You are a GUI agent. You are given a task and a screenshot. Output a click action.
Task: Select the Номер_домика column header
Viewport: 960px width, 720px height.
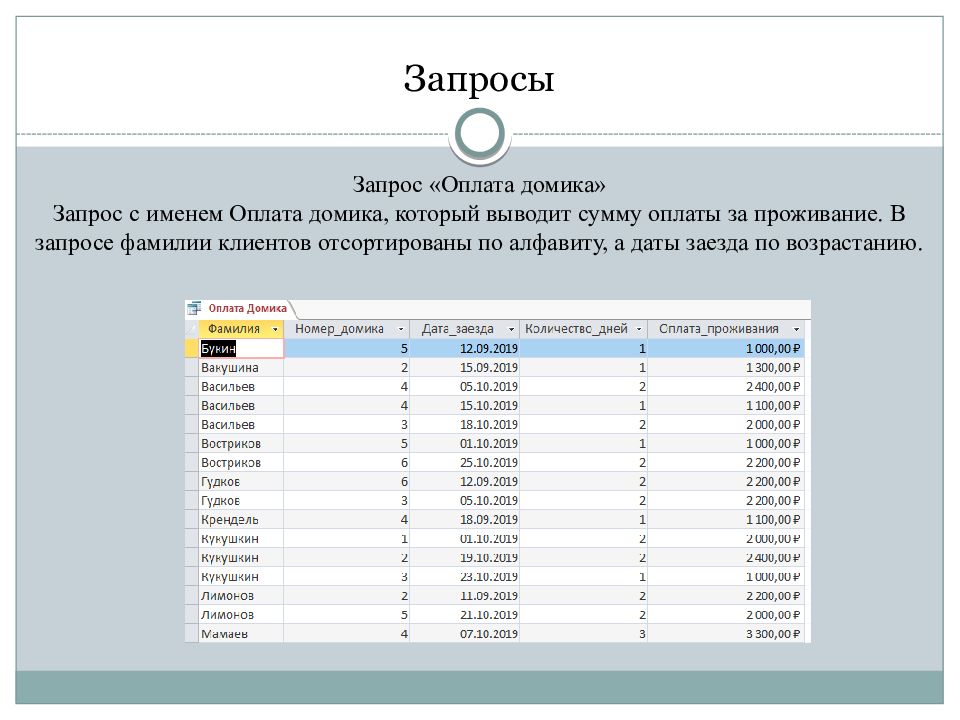coord(347,329)
